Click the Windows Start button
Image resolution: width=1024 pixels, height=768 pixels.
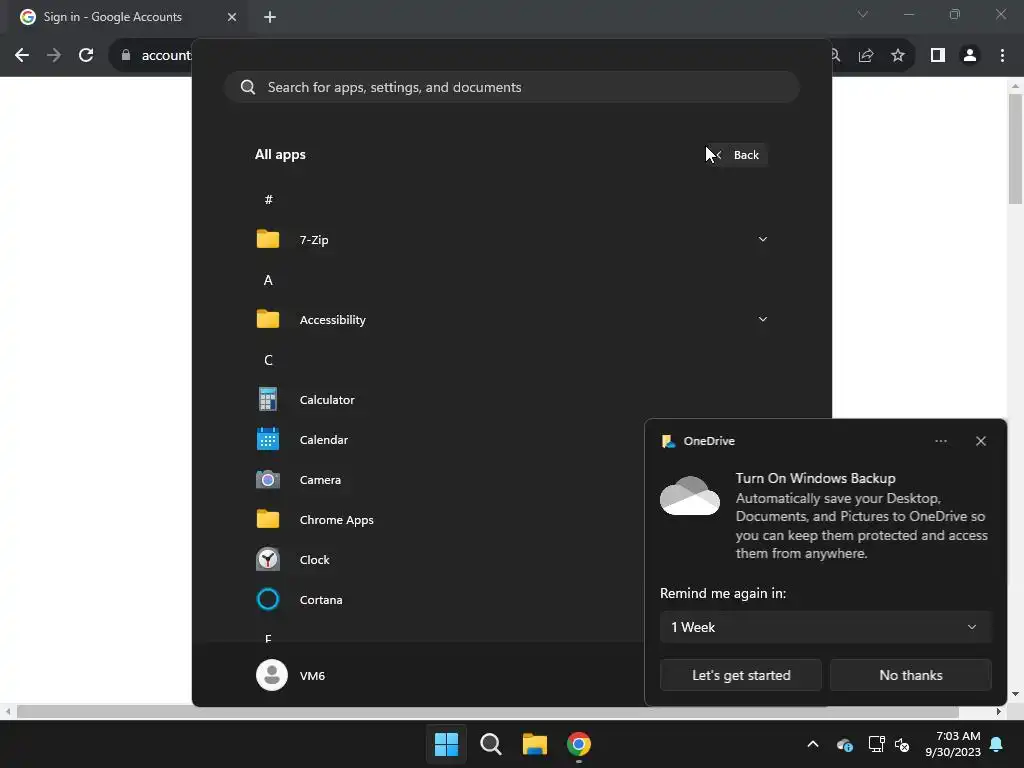[447, 744]
